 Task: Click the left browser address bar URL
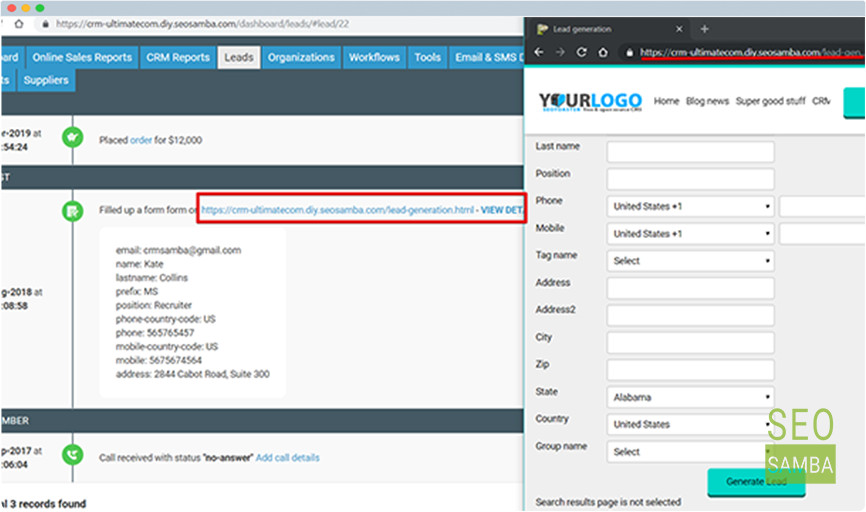point(202,24)
